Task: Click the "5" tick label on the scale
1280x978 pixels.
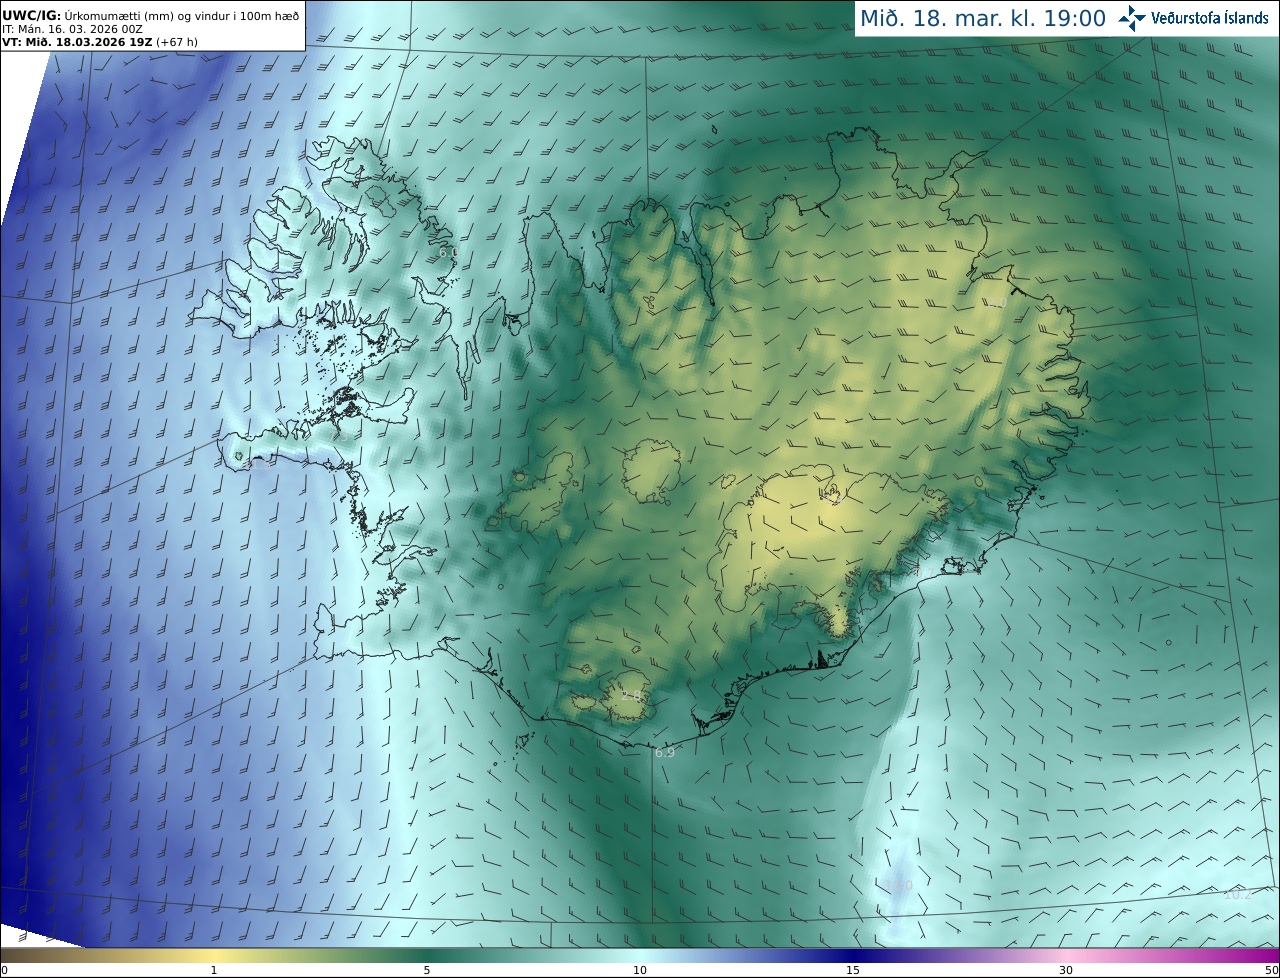Action: pos(427,970)
